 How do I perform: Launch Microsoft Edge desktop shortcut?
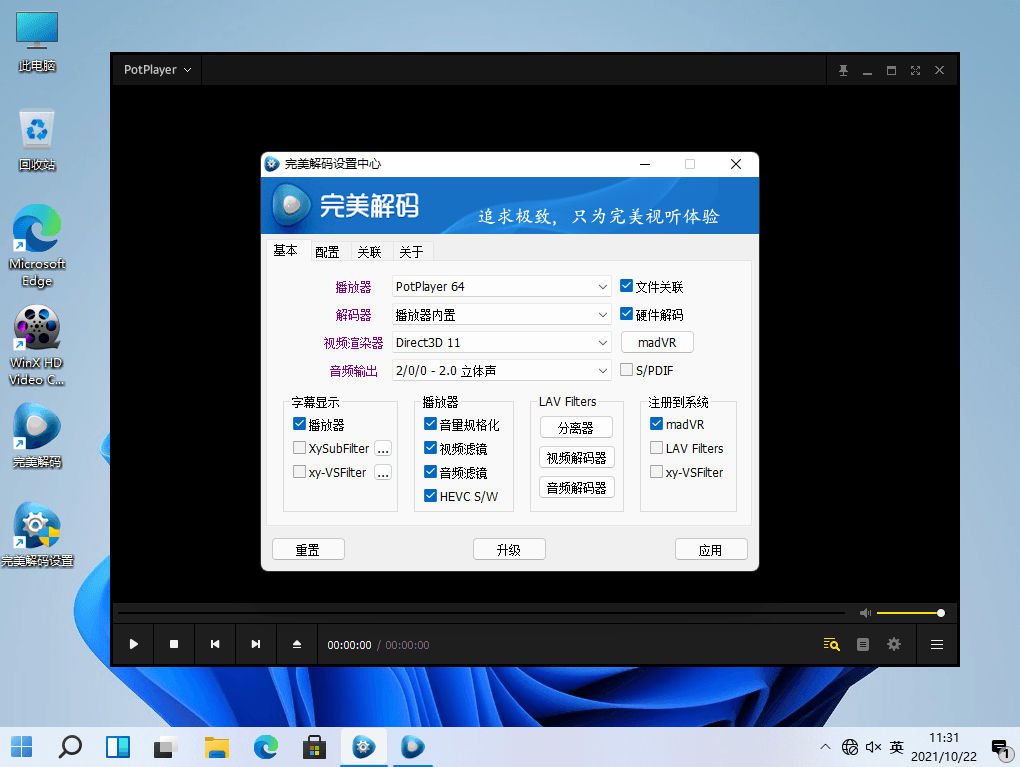click(x=37, y=246)
